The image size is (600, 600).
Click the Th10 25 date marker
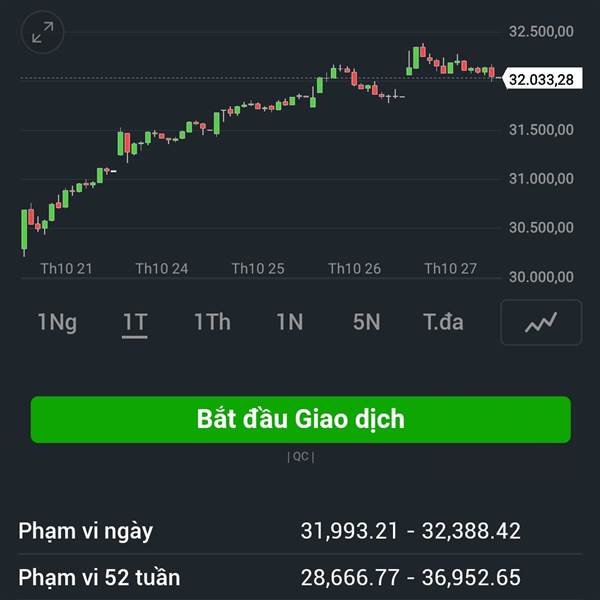tap(258, 269)
